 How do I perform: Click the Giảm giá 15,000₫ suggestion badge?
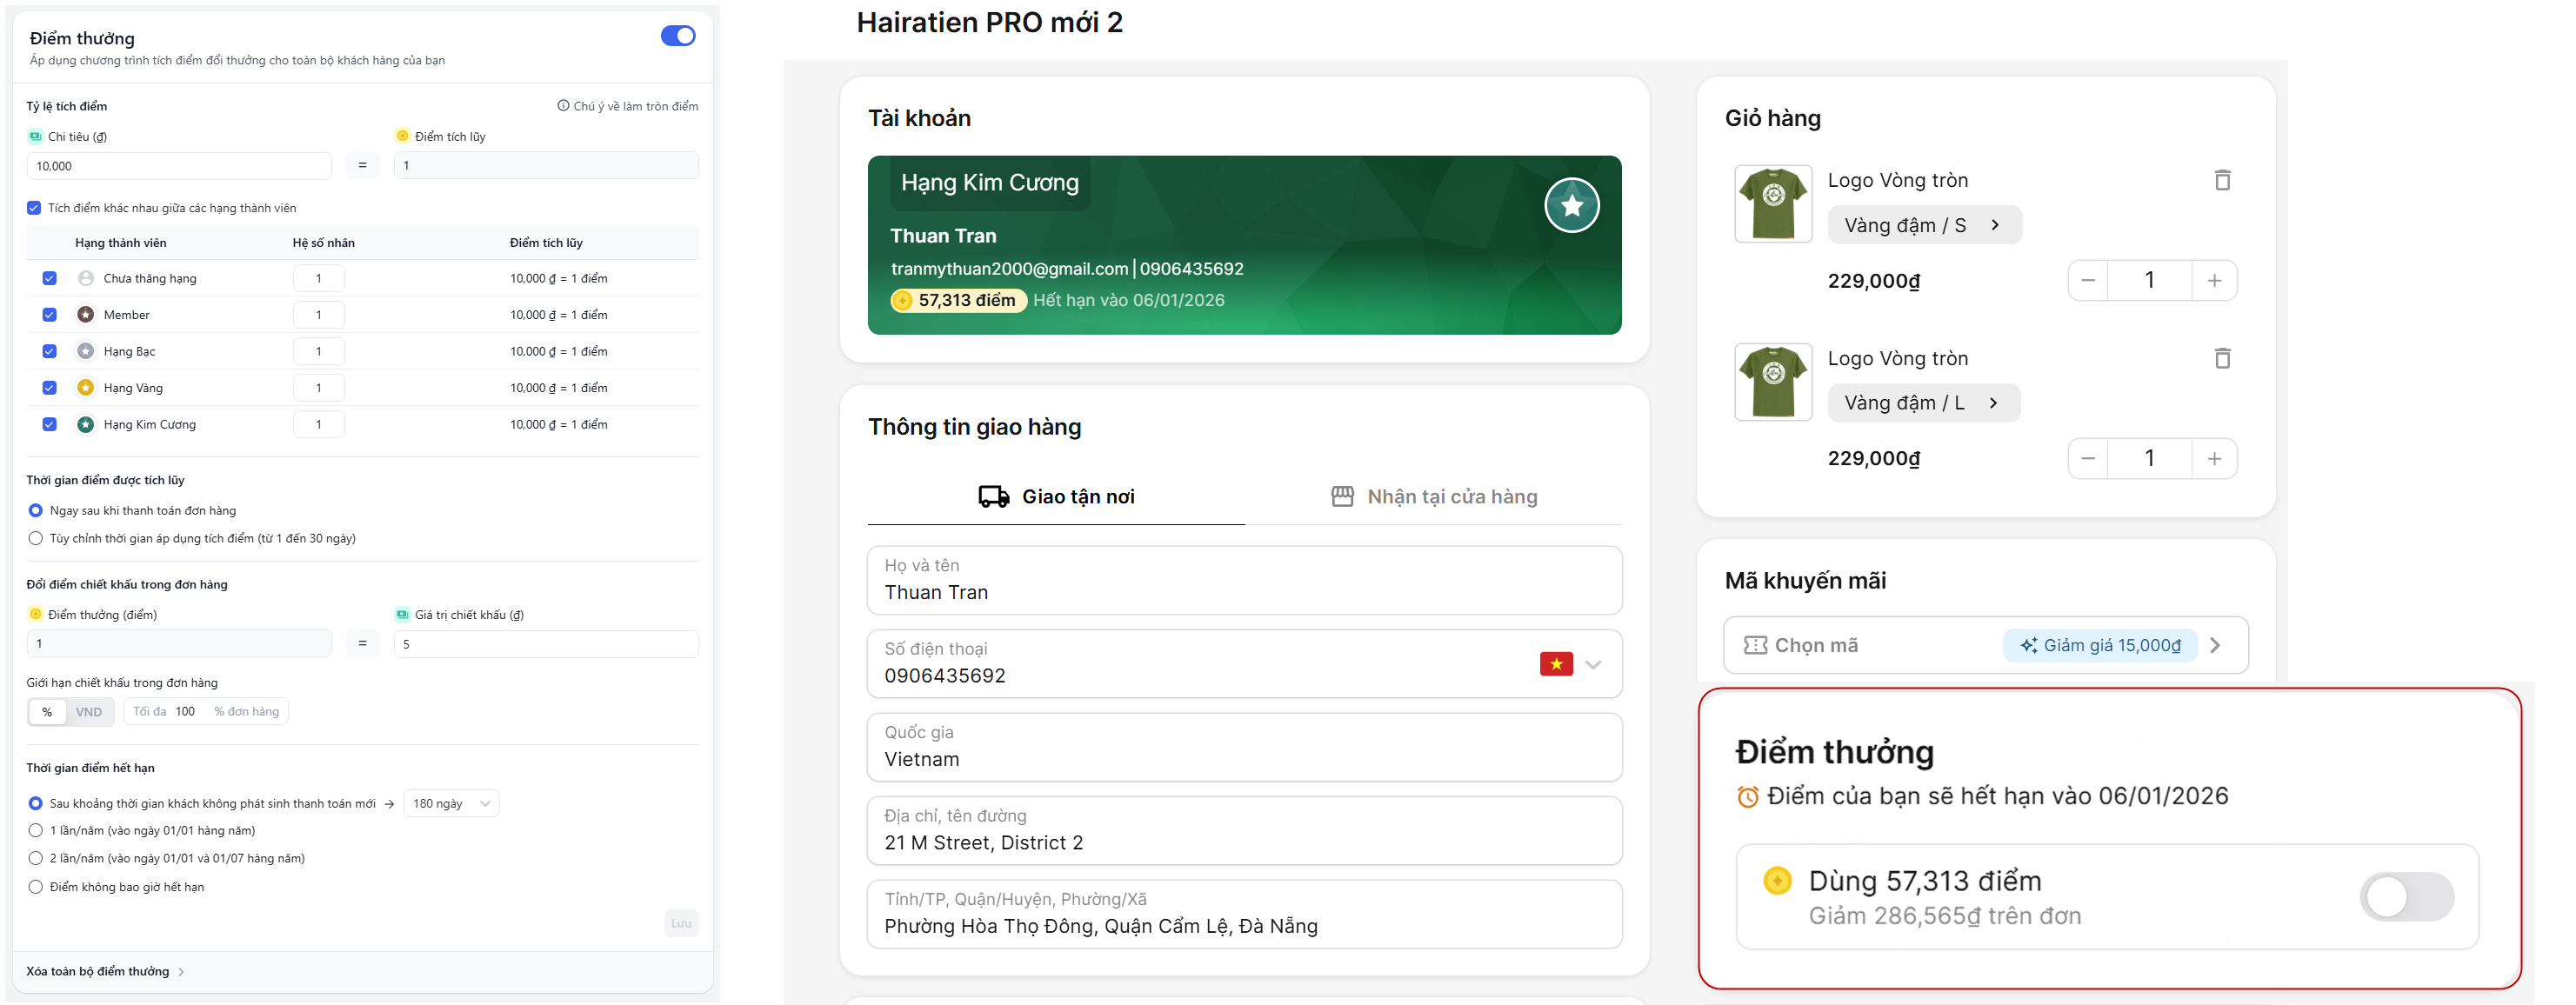coord(2099,646)
